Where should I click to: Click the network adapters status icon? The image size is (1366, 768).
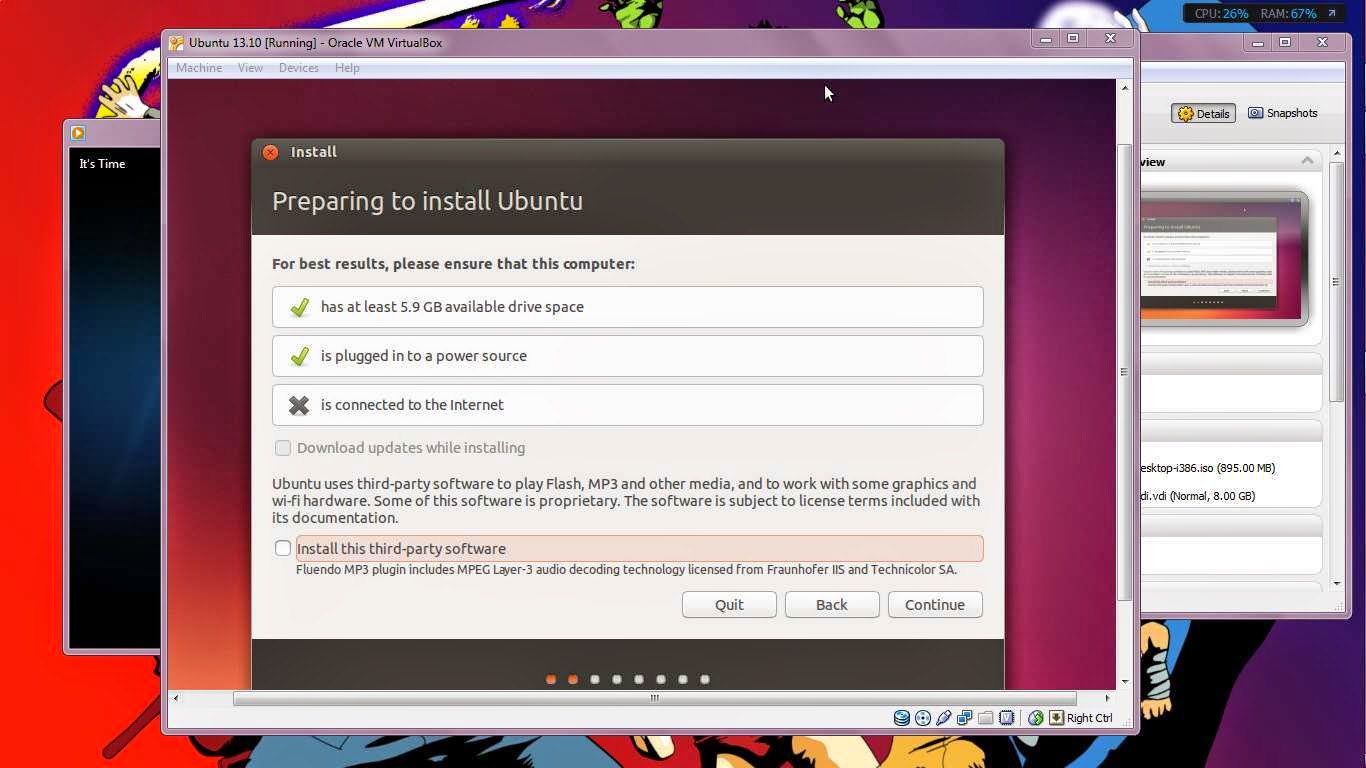[965, 718]
